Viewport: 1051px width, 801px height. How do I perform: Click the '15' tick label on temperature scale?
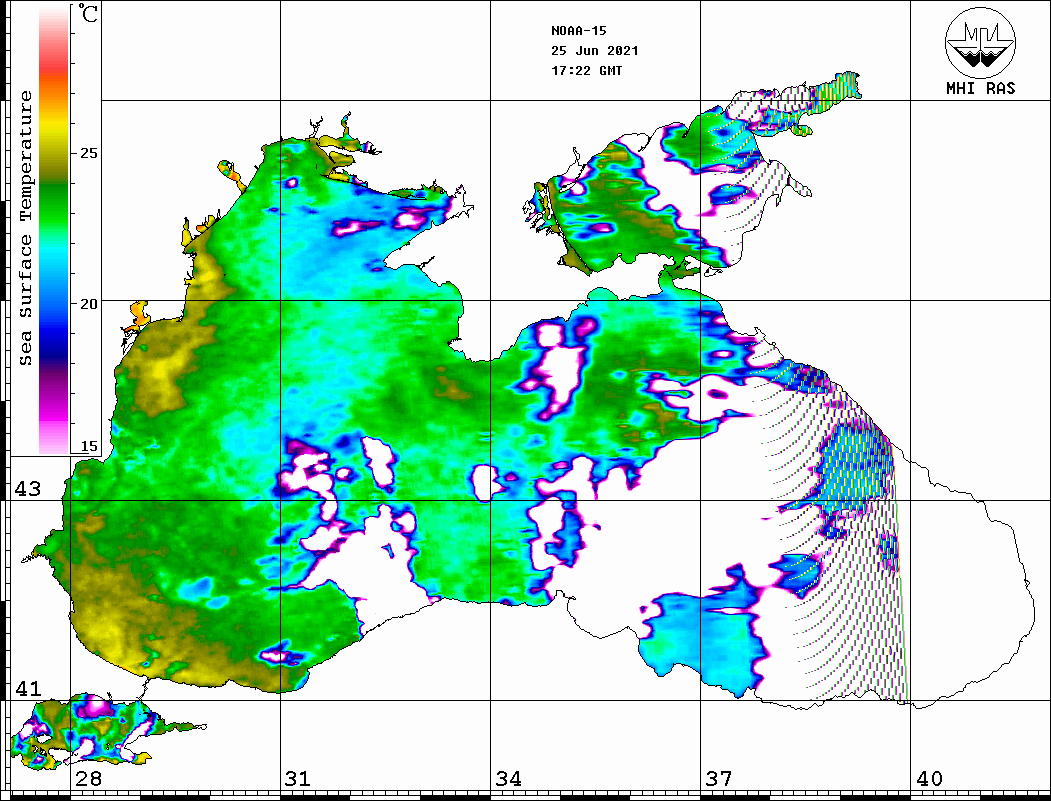coord(88,446)
